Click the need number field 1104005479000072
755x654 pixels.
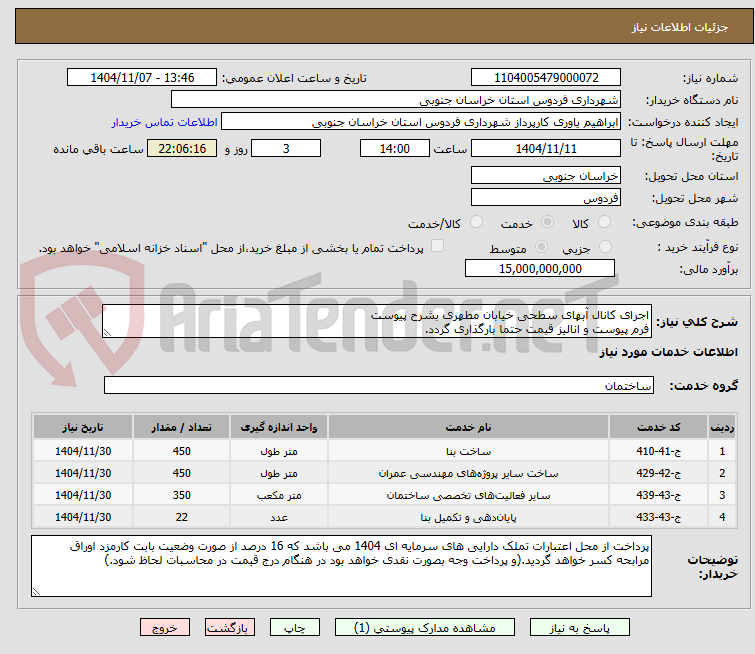[x=546, y=78]
